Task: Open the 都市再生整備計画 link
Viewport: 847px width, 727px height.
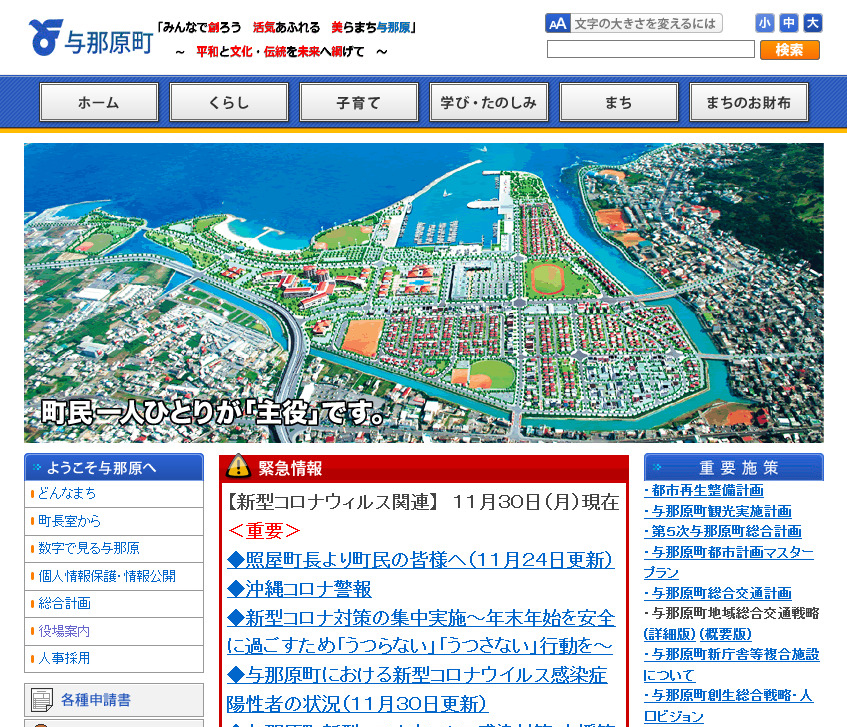Action: [x=704, y=490]
